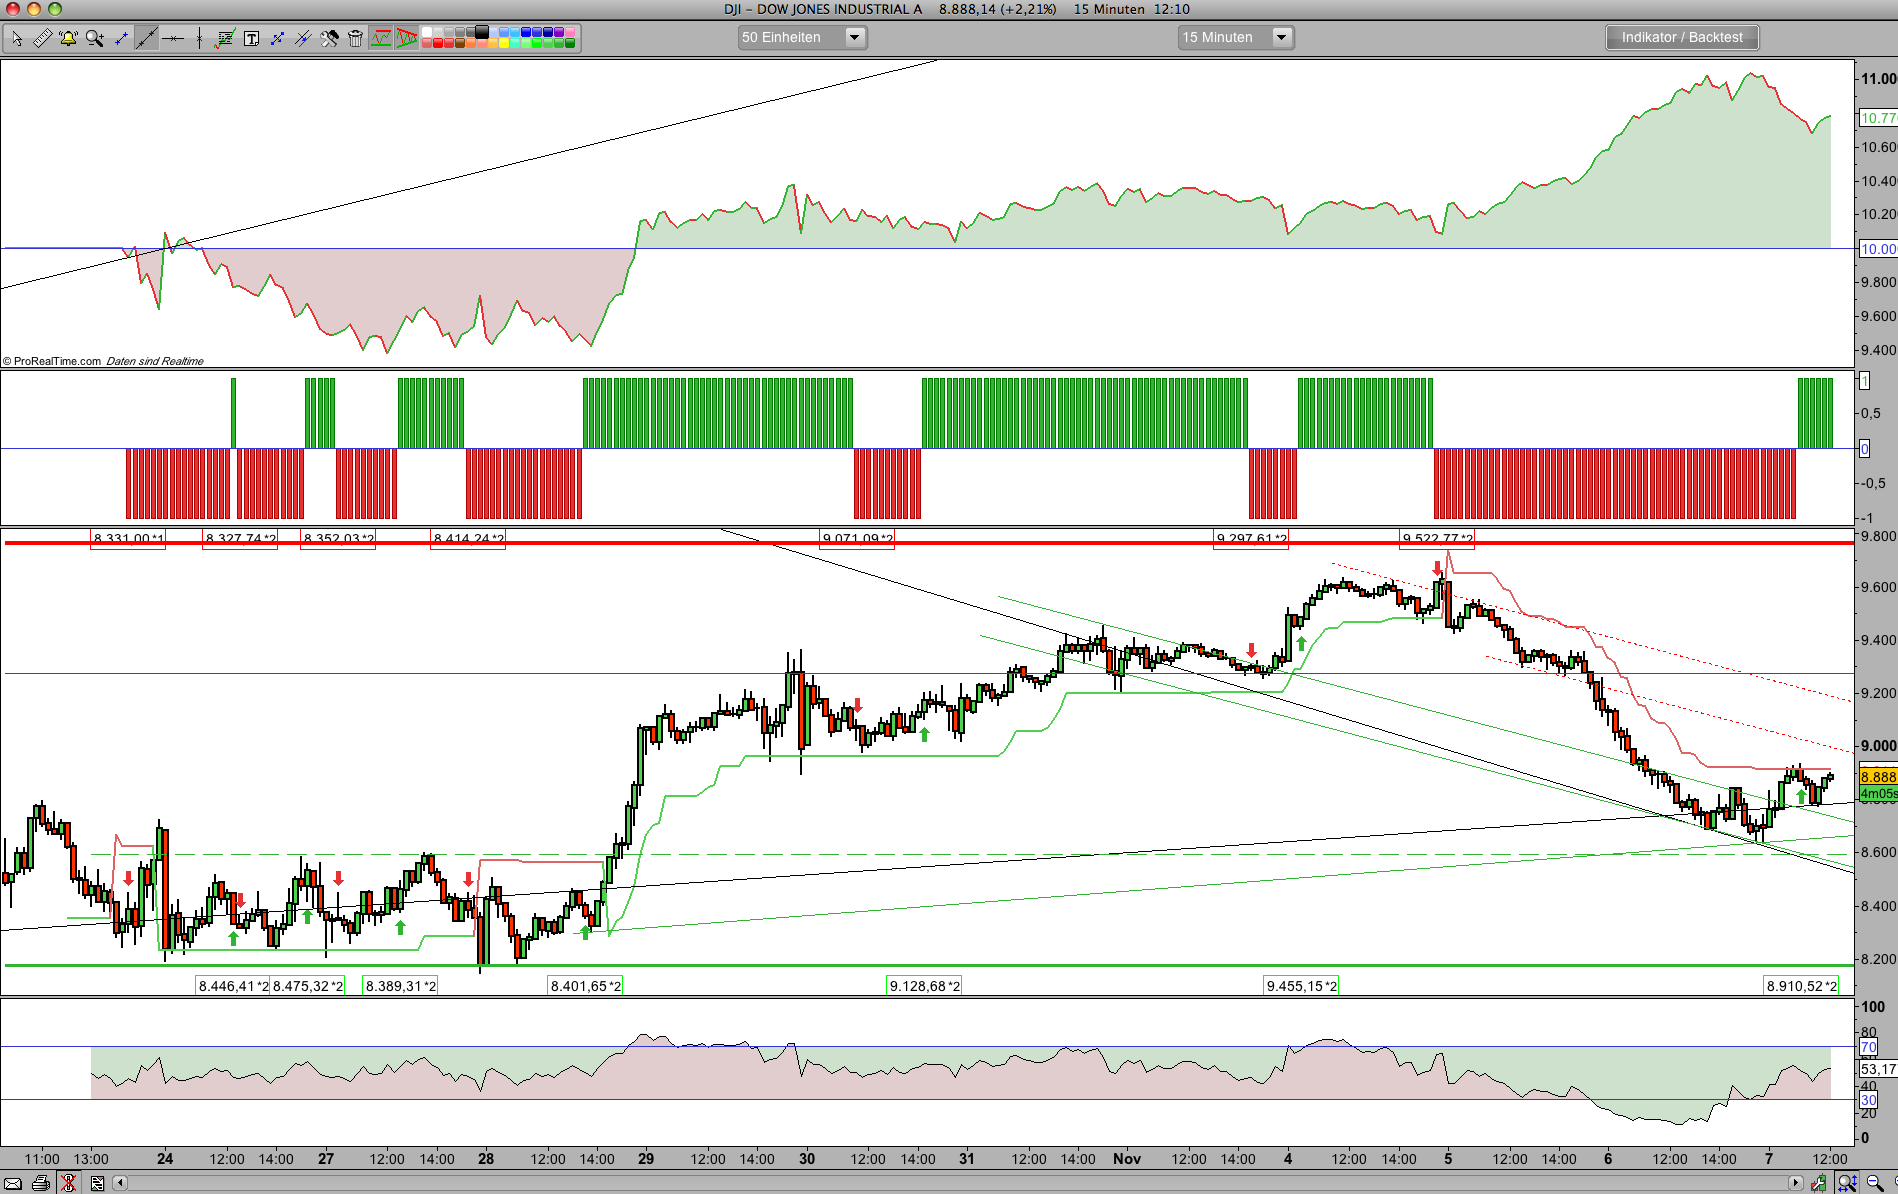This screenshot has width=1898, height=1194.
Task: Pick the black color swatch
Action: pyautogui.click(x=482, y=32)
